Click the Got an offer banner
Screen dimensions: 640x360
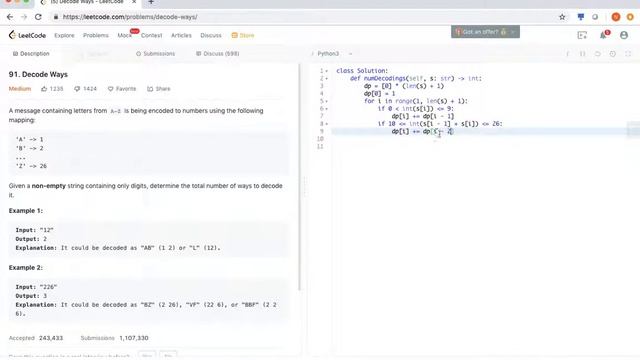(x=485, y=32)
